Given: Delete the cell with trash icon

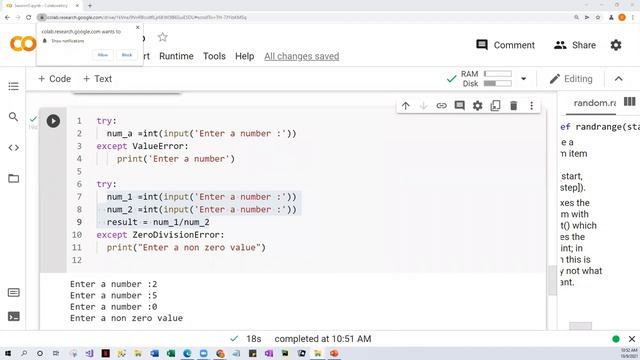Looking at the screenshot, I should [513, 106].
